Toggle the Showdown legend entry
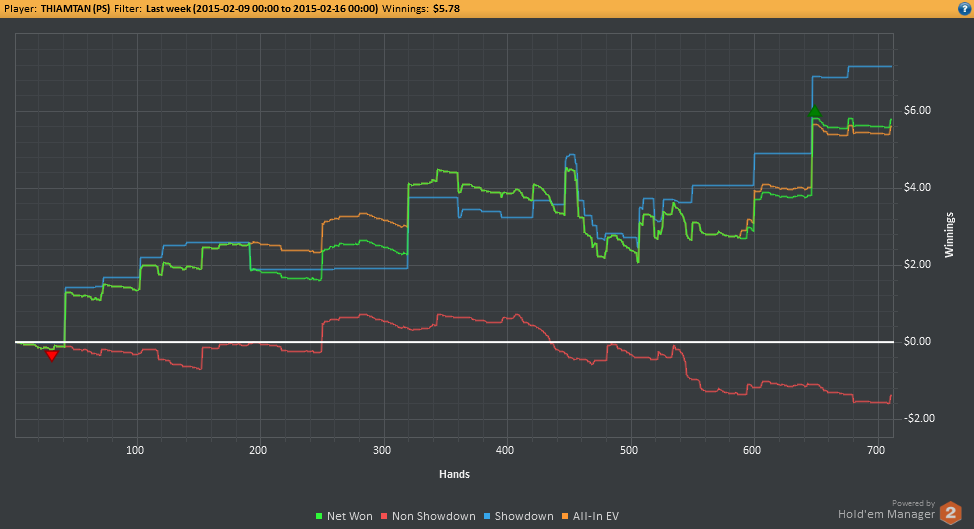 [x=518, y=516]
